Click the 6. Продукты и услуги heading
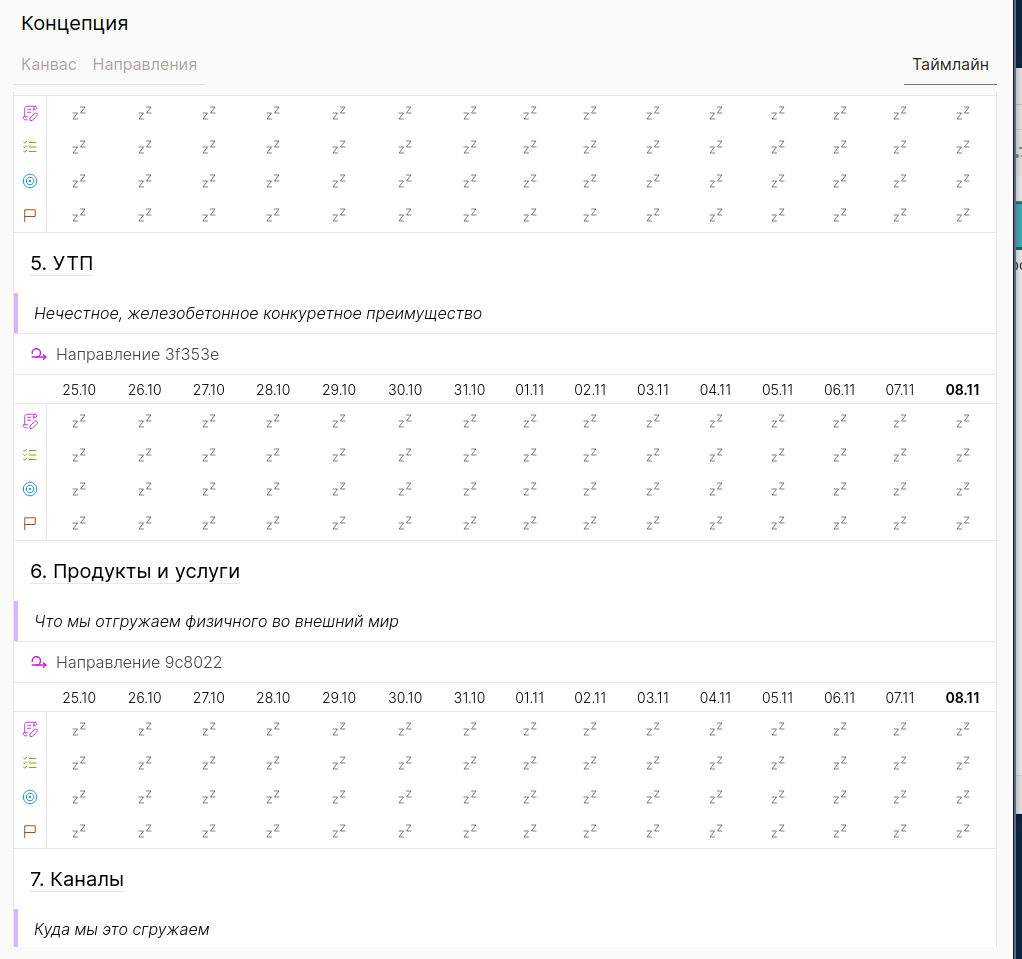The image size is (1022, 959). click(135, 571)
